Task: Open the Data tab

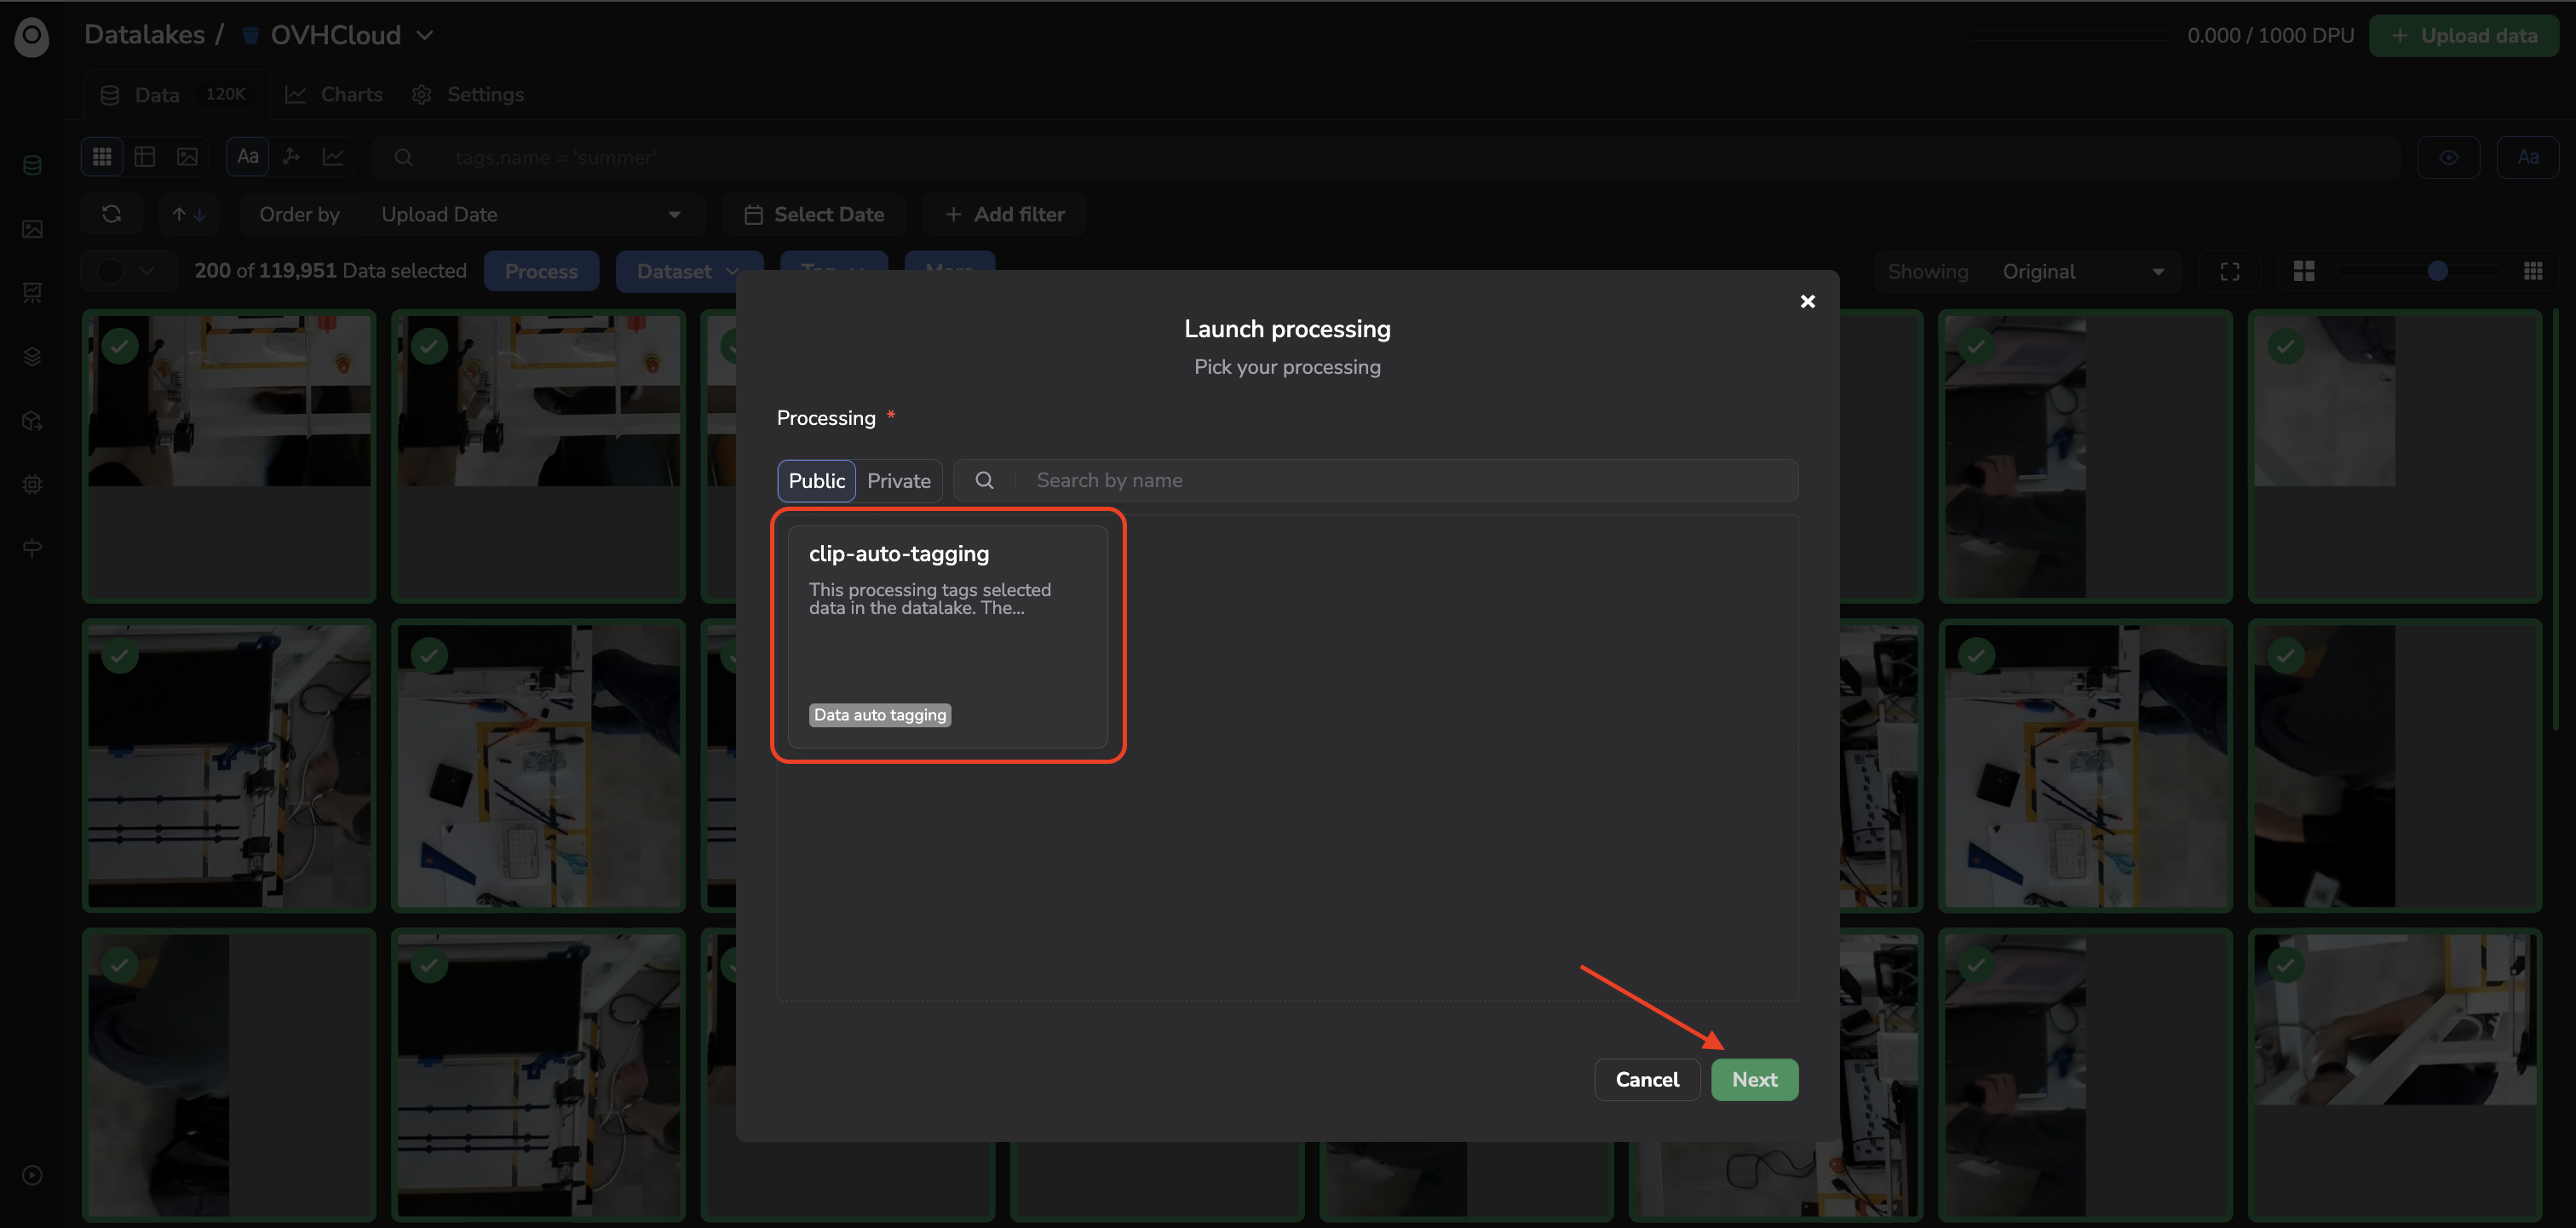Action: 176,94
